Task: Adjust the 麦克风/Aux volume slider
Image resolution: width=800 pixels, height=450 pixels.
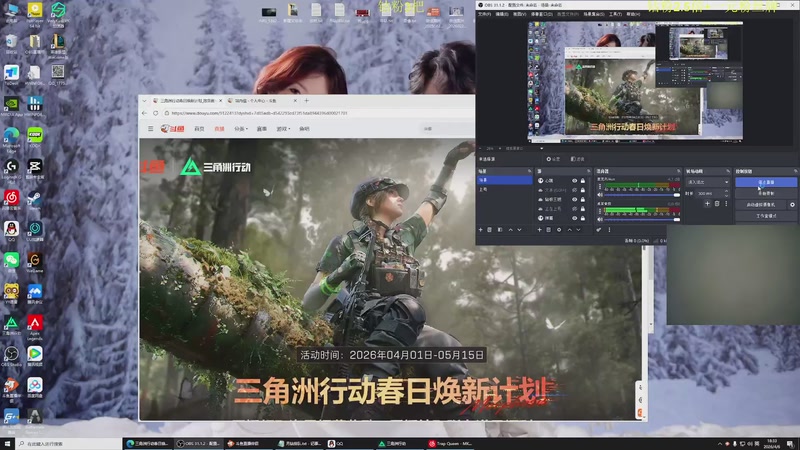Action: click(642, 195)
